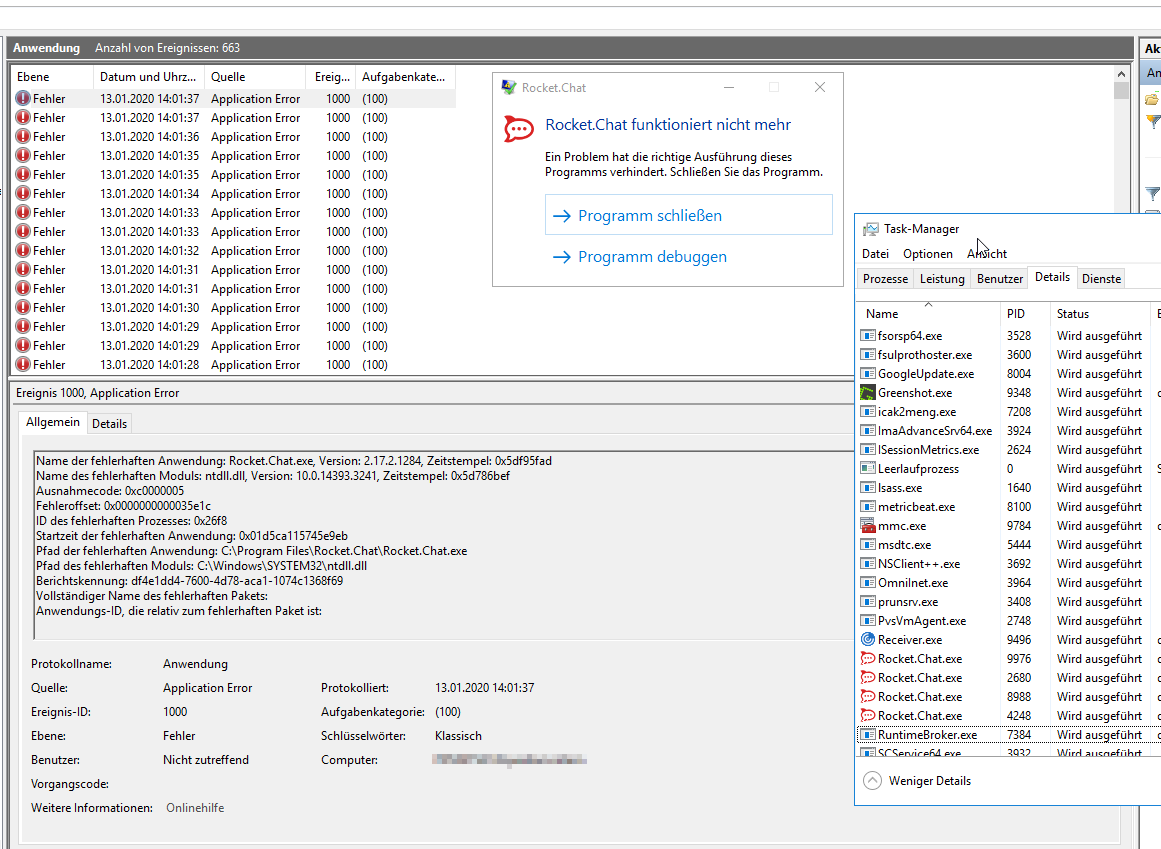Select the Allgemein event tab
This screenshot has width=1161, height=849.
click(53, 422)
